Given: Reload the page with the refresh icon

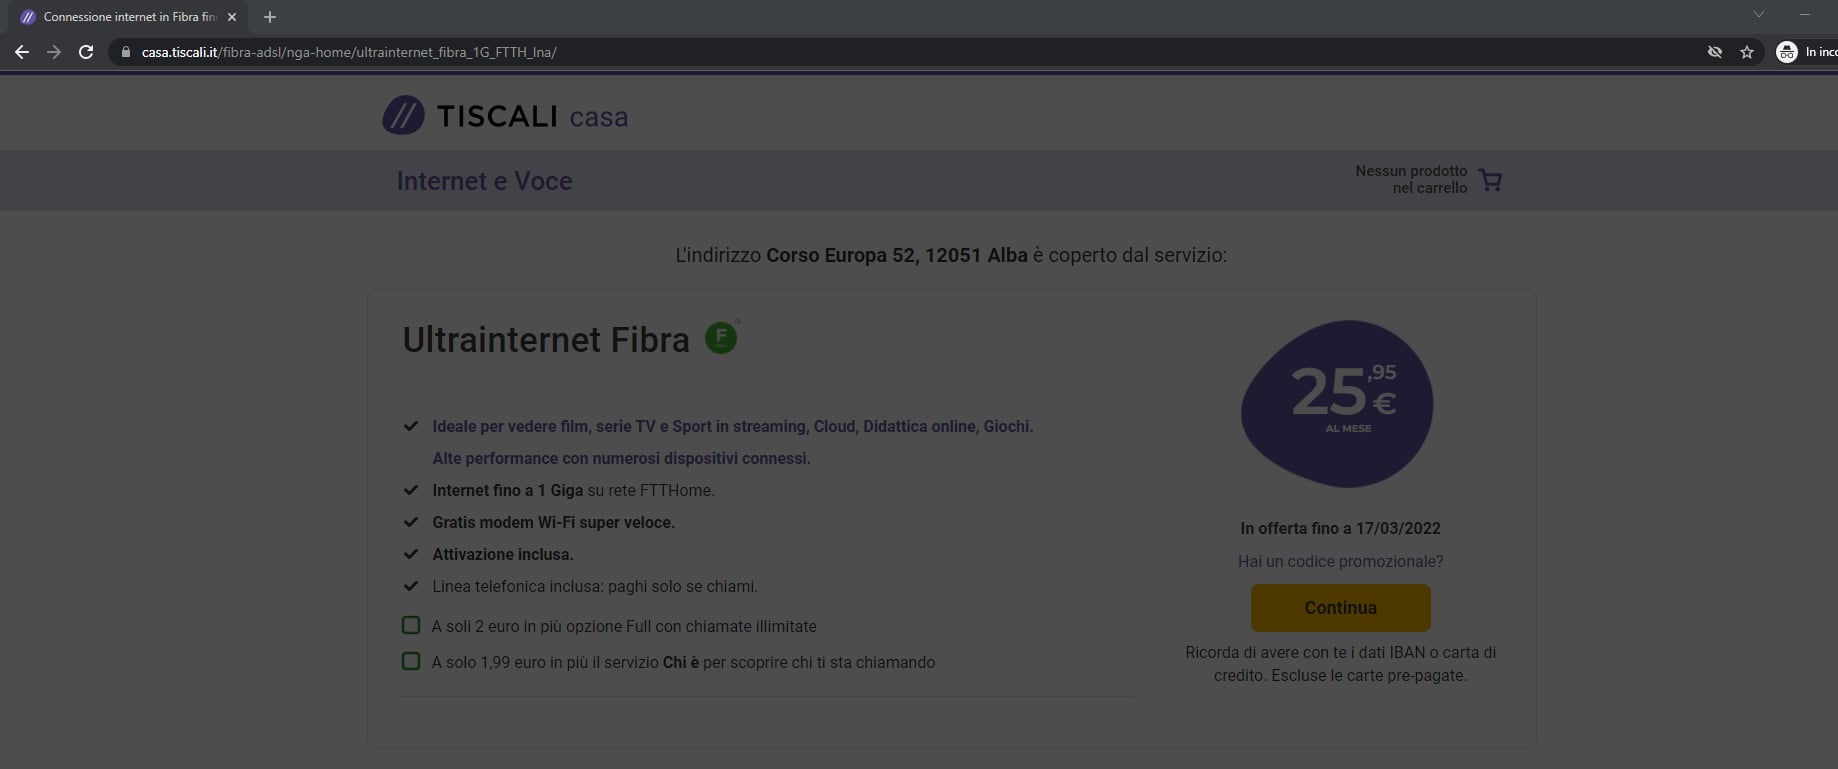Looking at the screenshot, I should [x=86, y=52].
